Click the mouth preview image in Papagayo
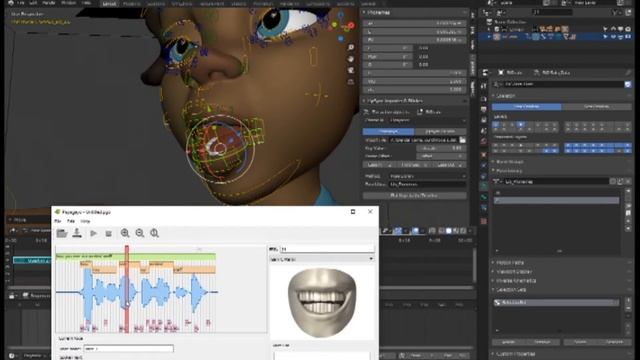640x360 pixels. (x=322, y=302)
